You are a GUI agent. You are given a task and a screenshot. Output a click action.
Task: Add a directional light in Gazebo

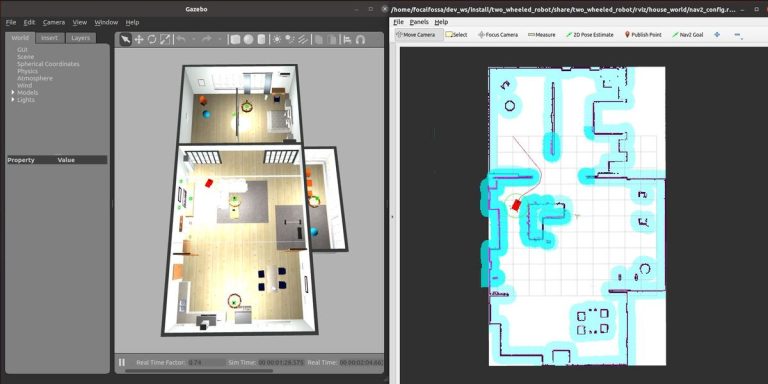pos(304,40)
